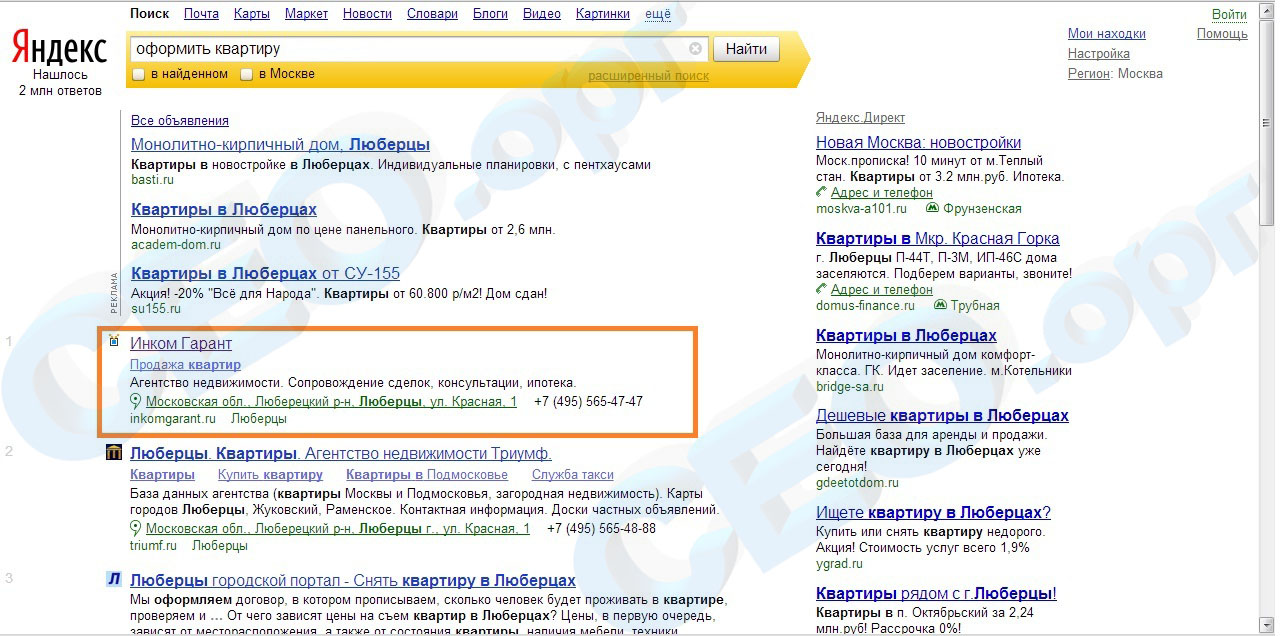Open the "расширенный поиск" advanced search options
The image size is (1280, 636).
point(648,76)
